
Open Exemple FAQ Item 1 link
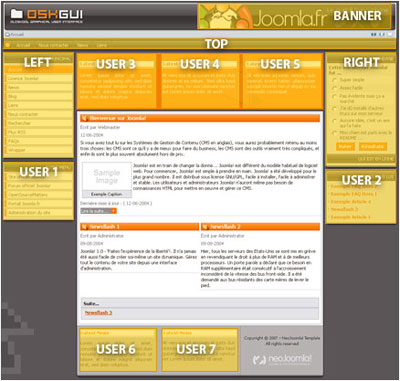click(354, 194)
